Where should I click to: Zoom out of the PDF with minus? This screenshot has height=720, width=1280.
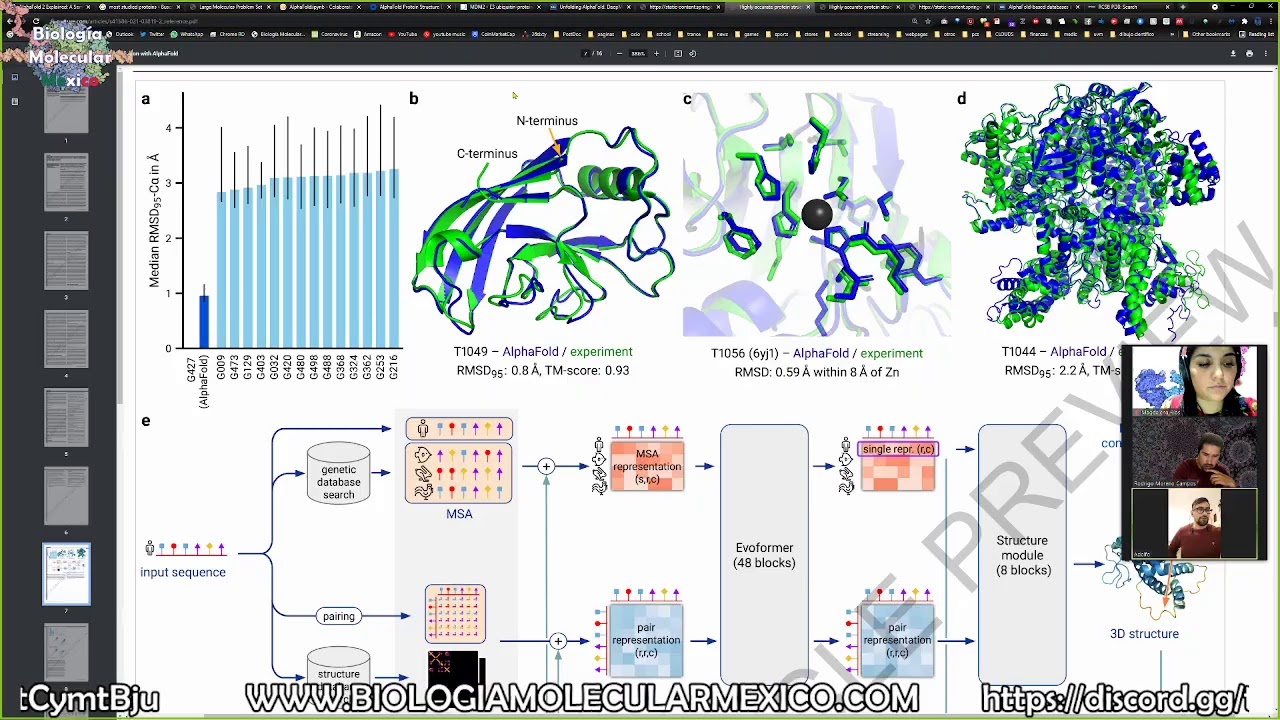(x=619, y=53)
